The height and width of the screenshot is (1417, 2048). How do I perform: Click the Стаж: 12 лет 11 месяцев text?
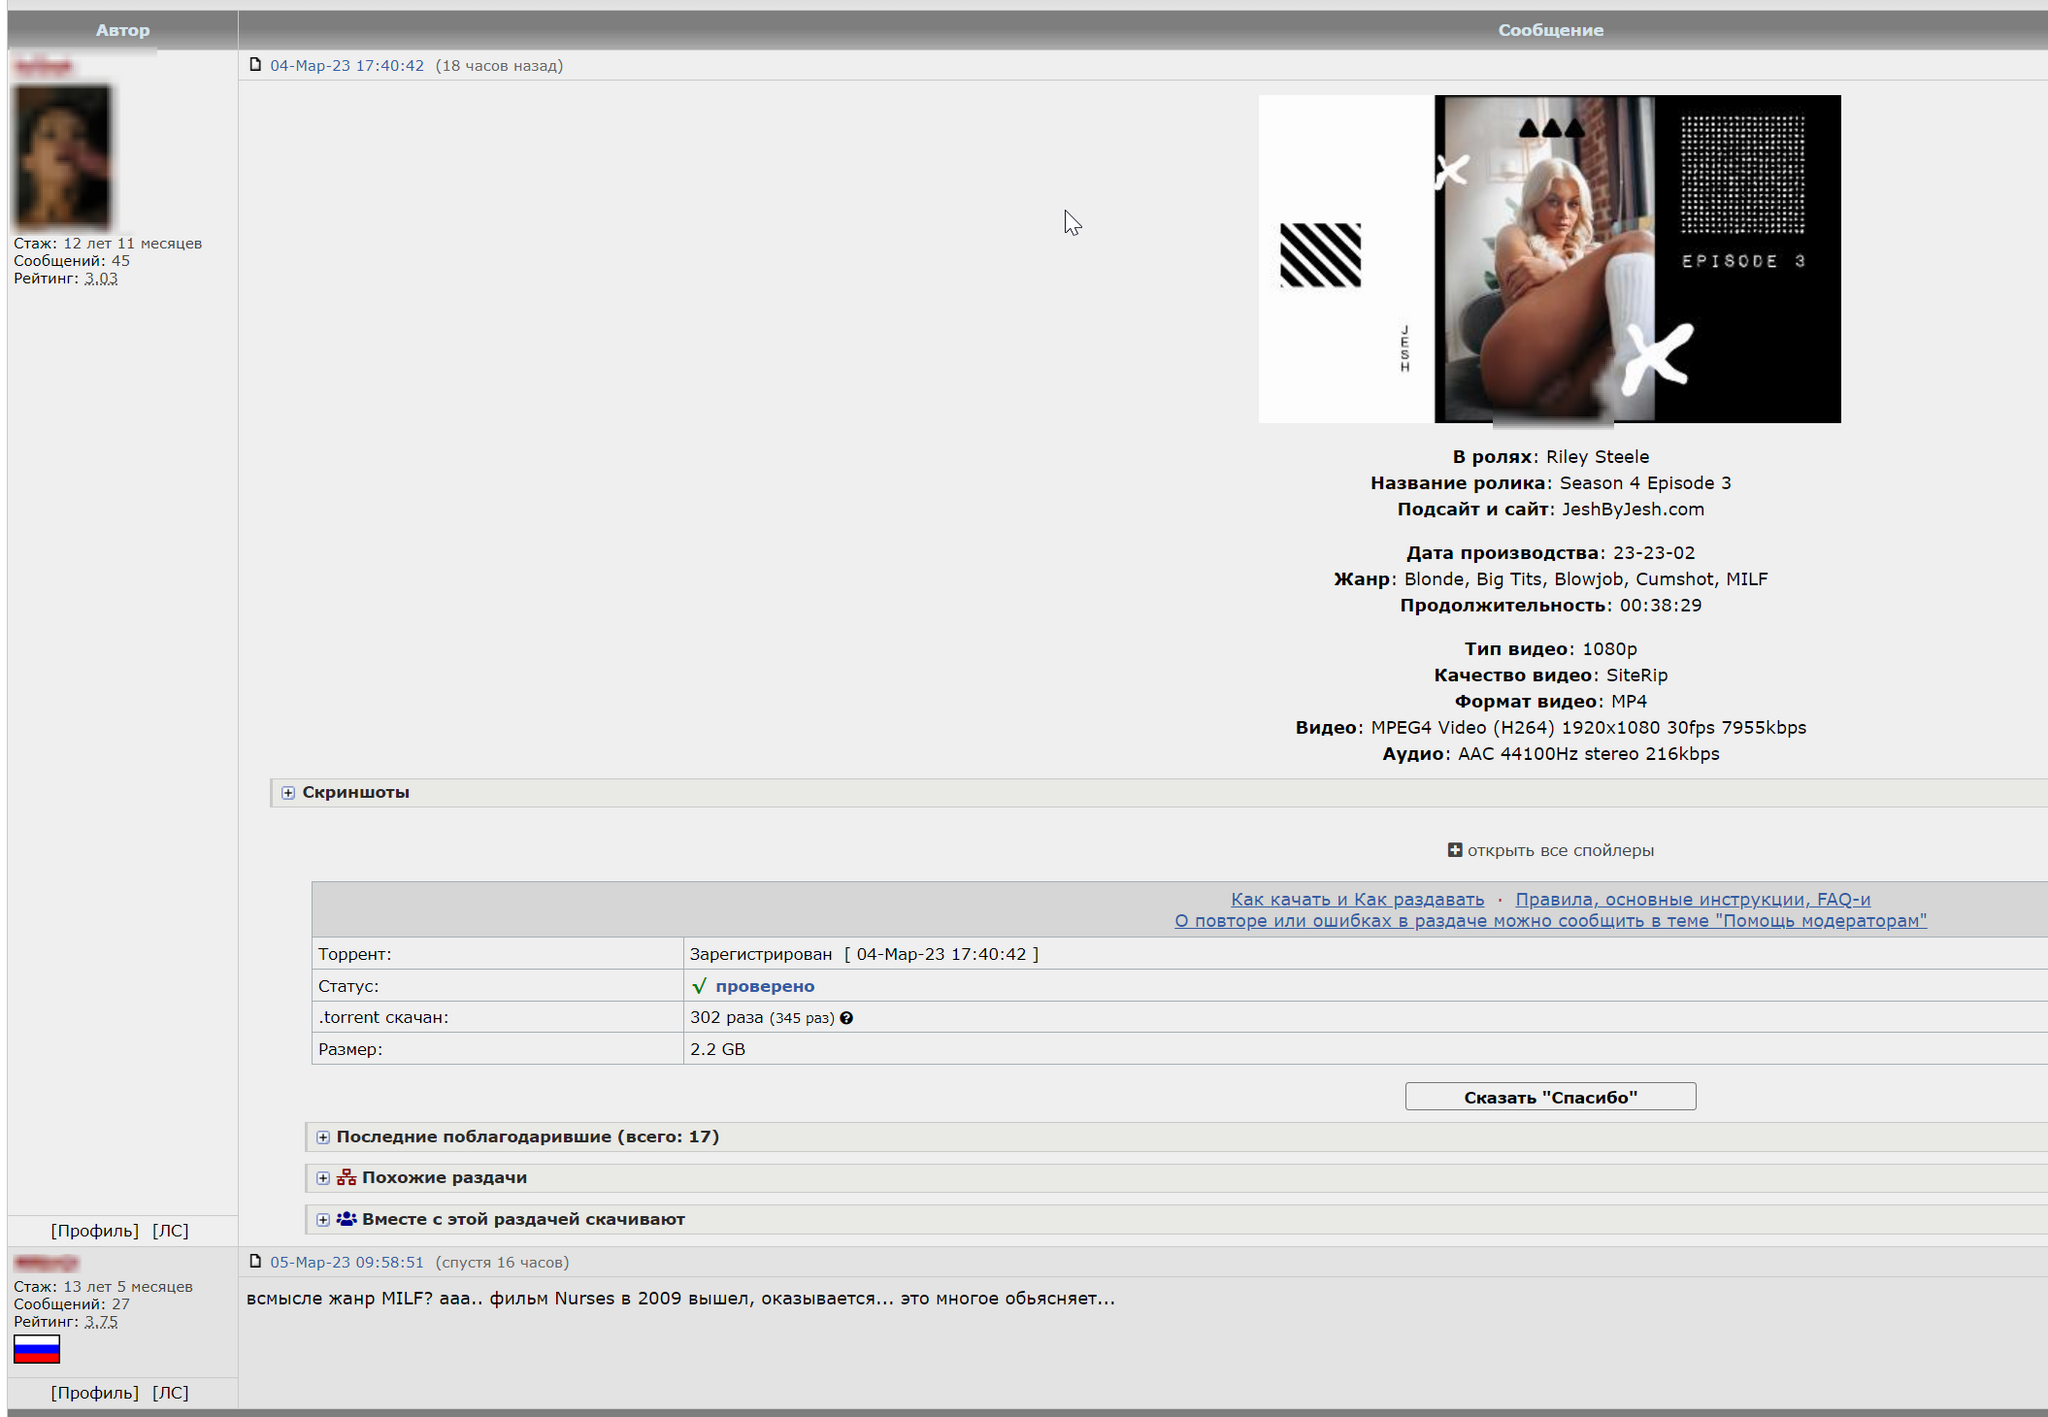pyautogui.click(x=108, y=244)
